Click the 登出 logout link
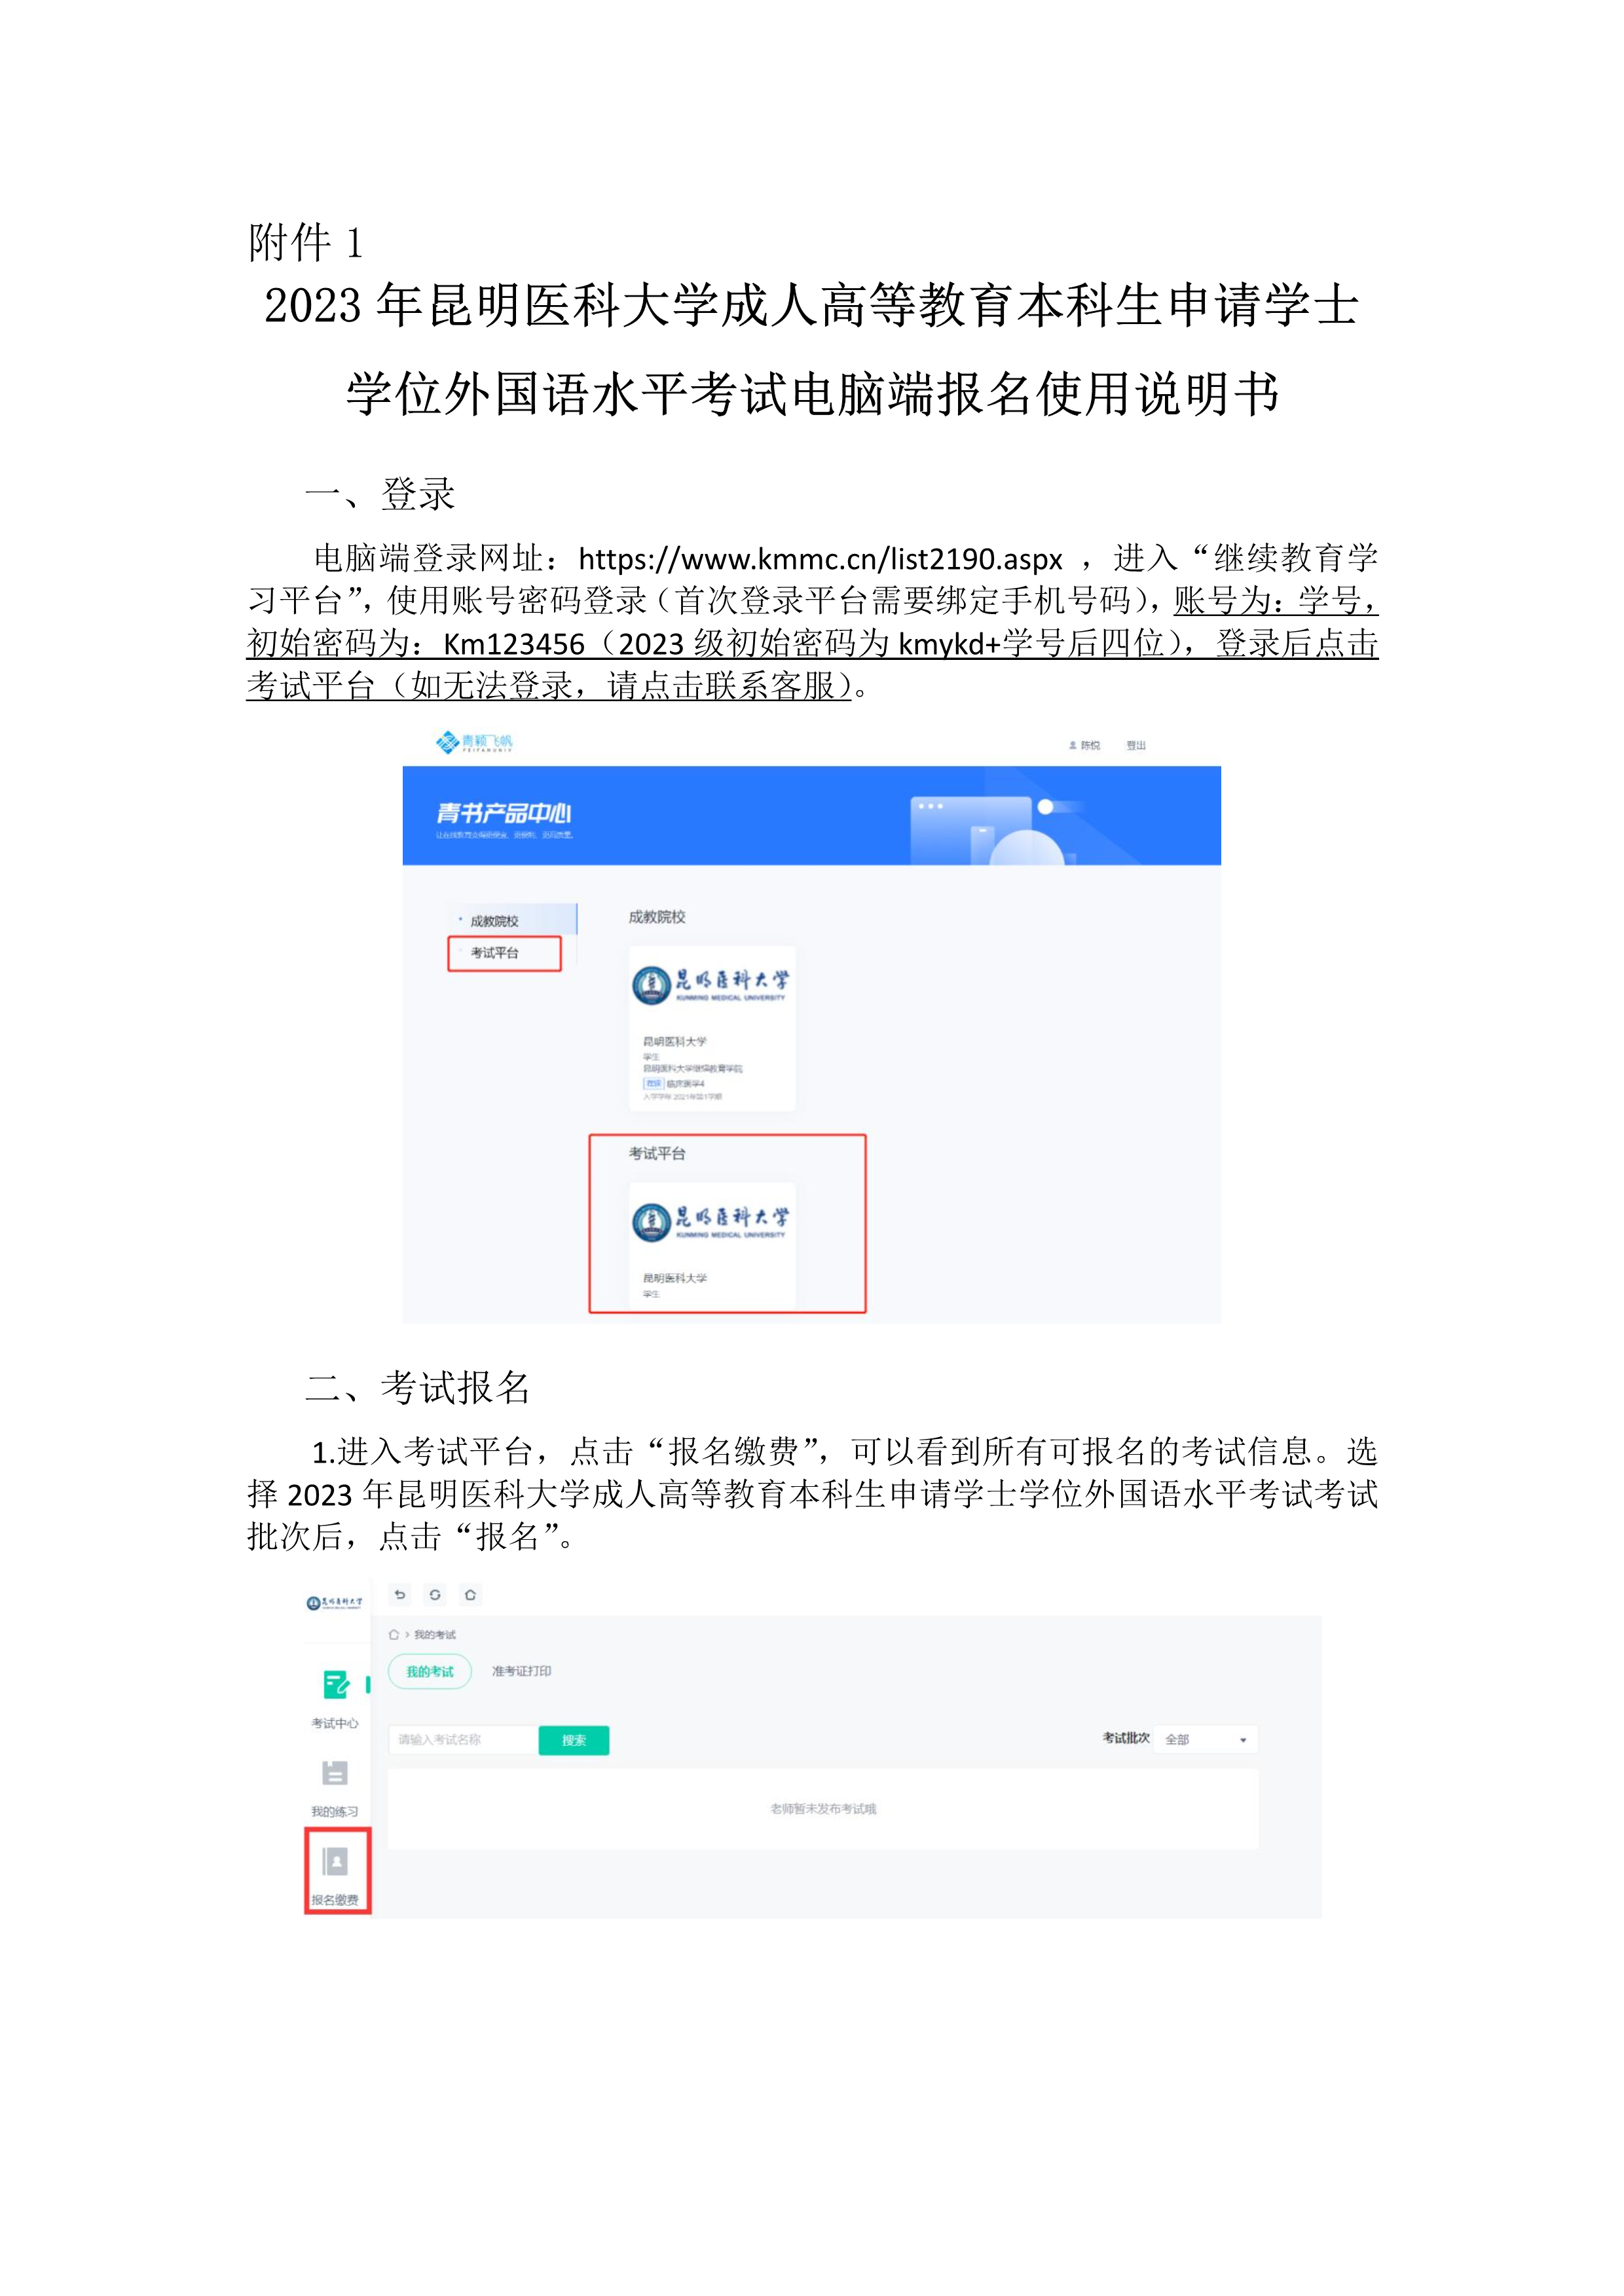Viewport: 1624px width, 2296px height. [1136, 746]
